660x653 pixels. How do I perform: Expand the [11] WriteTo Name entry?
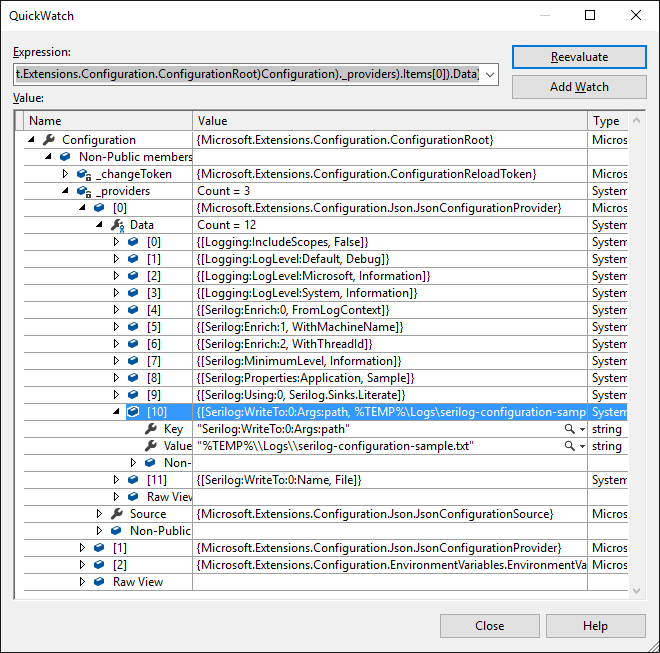click(x=117, y=480)
